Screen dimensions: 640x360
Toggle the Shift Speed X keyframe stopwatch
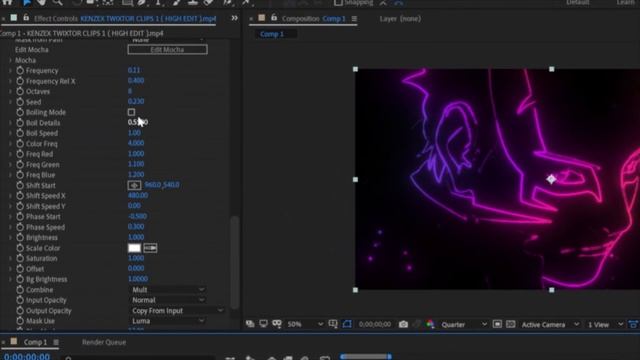[x=20, y=196]
